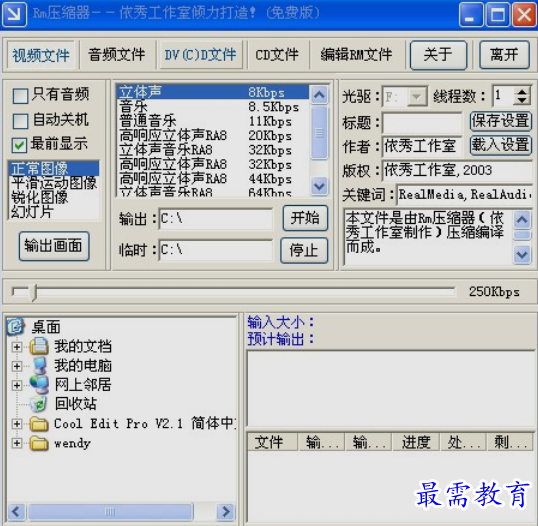
Task: Click the 250Kbps bitrate slider thumb
Action: click(x=34, y=292)
